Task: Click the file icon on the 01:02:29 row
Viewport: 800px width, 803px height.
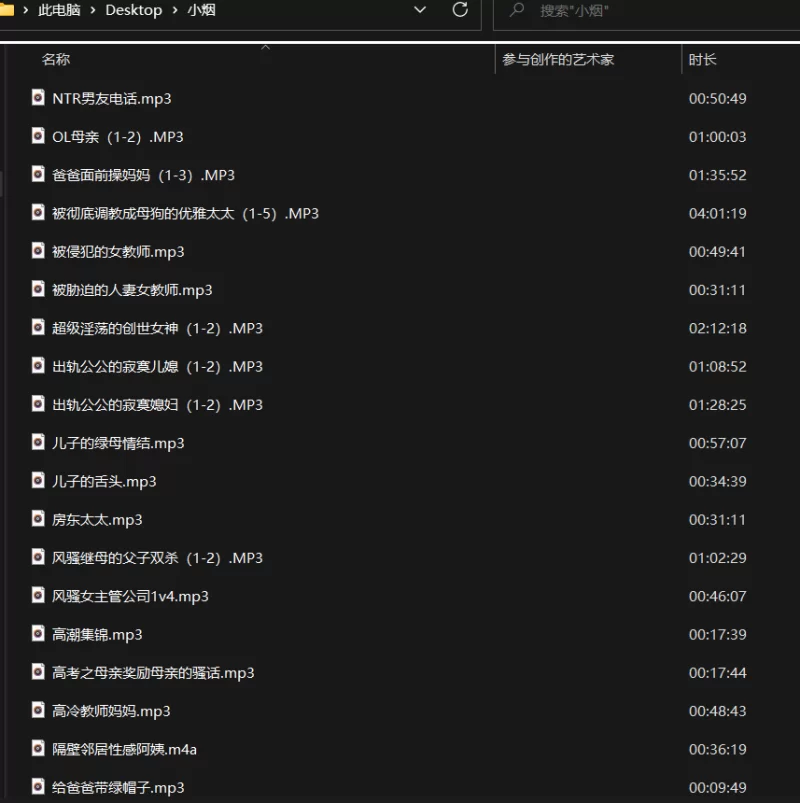Action: [x=38, y=557]
